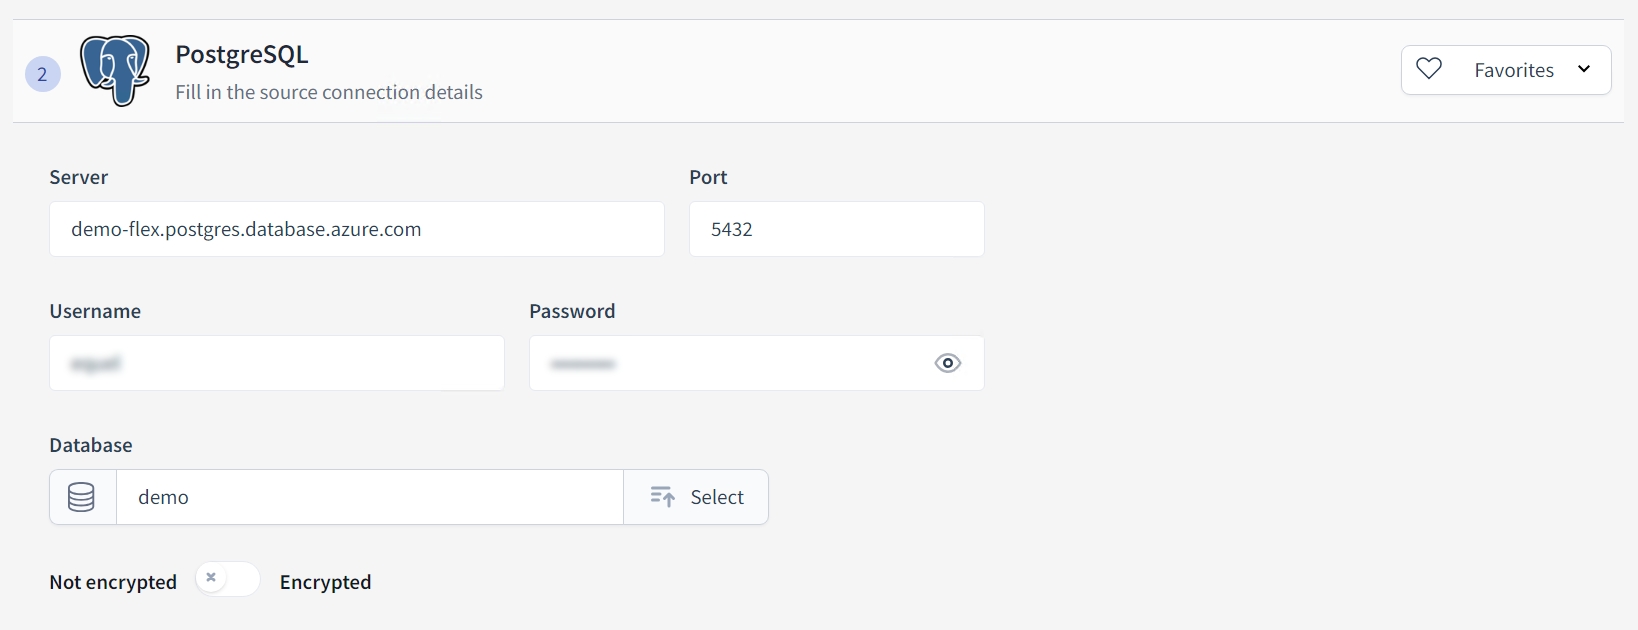Click the PostgreSQL heading text

pyautogui.click(x=242, y=54)
